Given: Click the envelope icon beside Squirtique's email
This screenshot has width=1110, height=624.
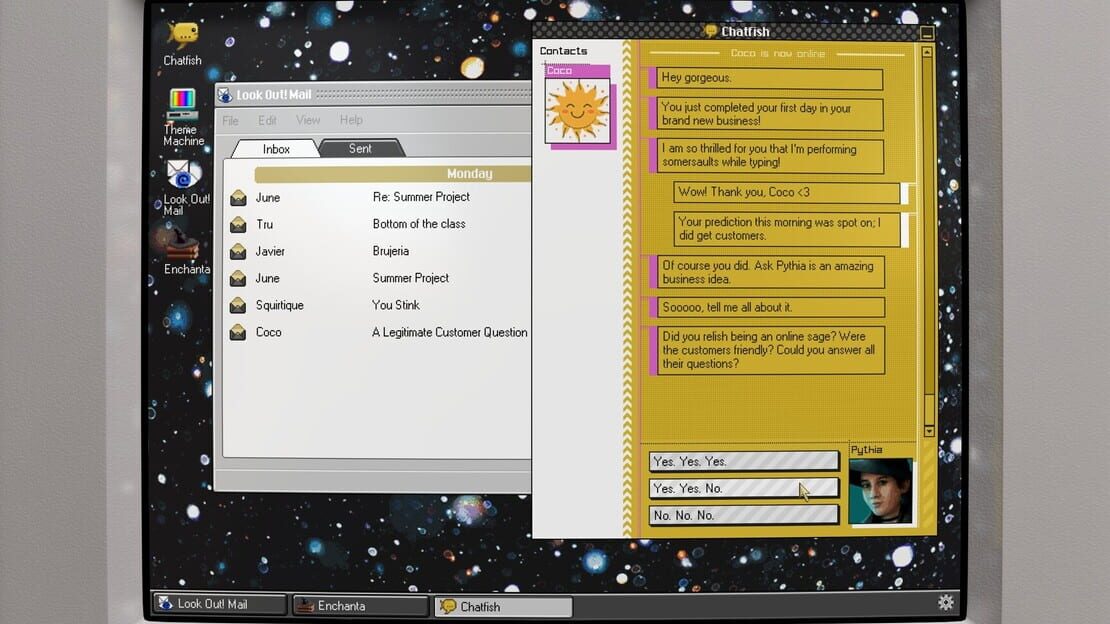Looking at the screenshot, I should coord(238,305).
